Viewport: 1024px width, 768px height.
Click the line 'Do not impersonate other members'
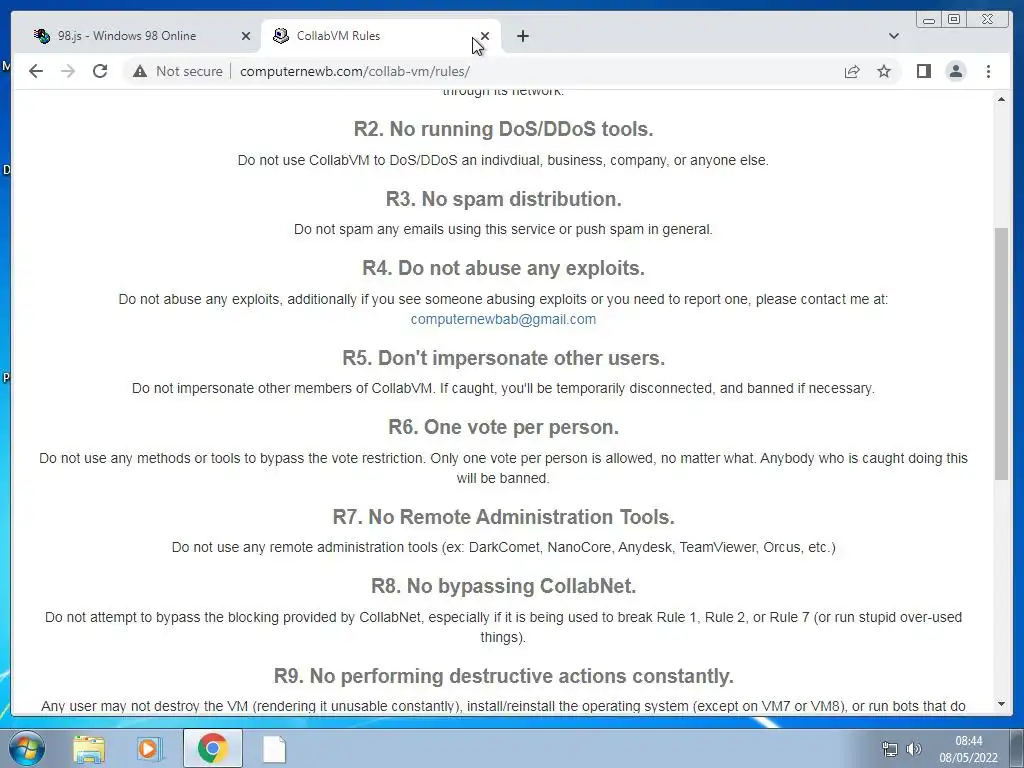click(503, 388)
